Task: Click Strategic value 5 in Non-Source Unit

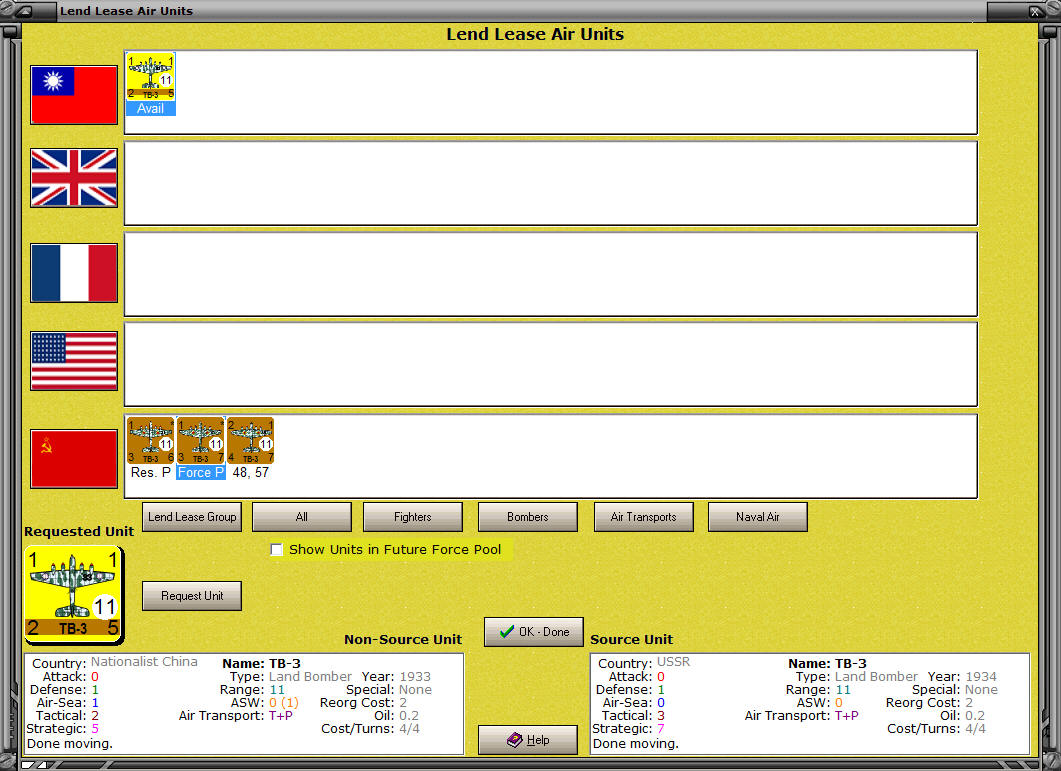Action: click(x=95, y=728)
